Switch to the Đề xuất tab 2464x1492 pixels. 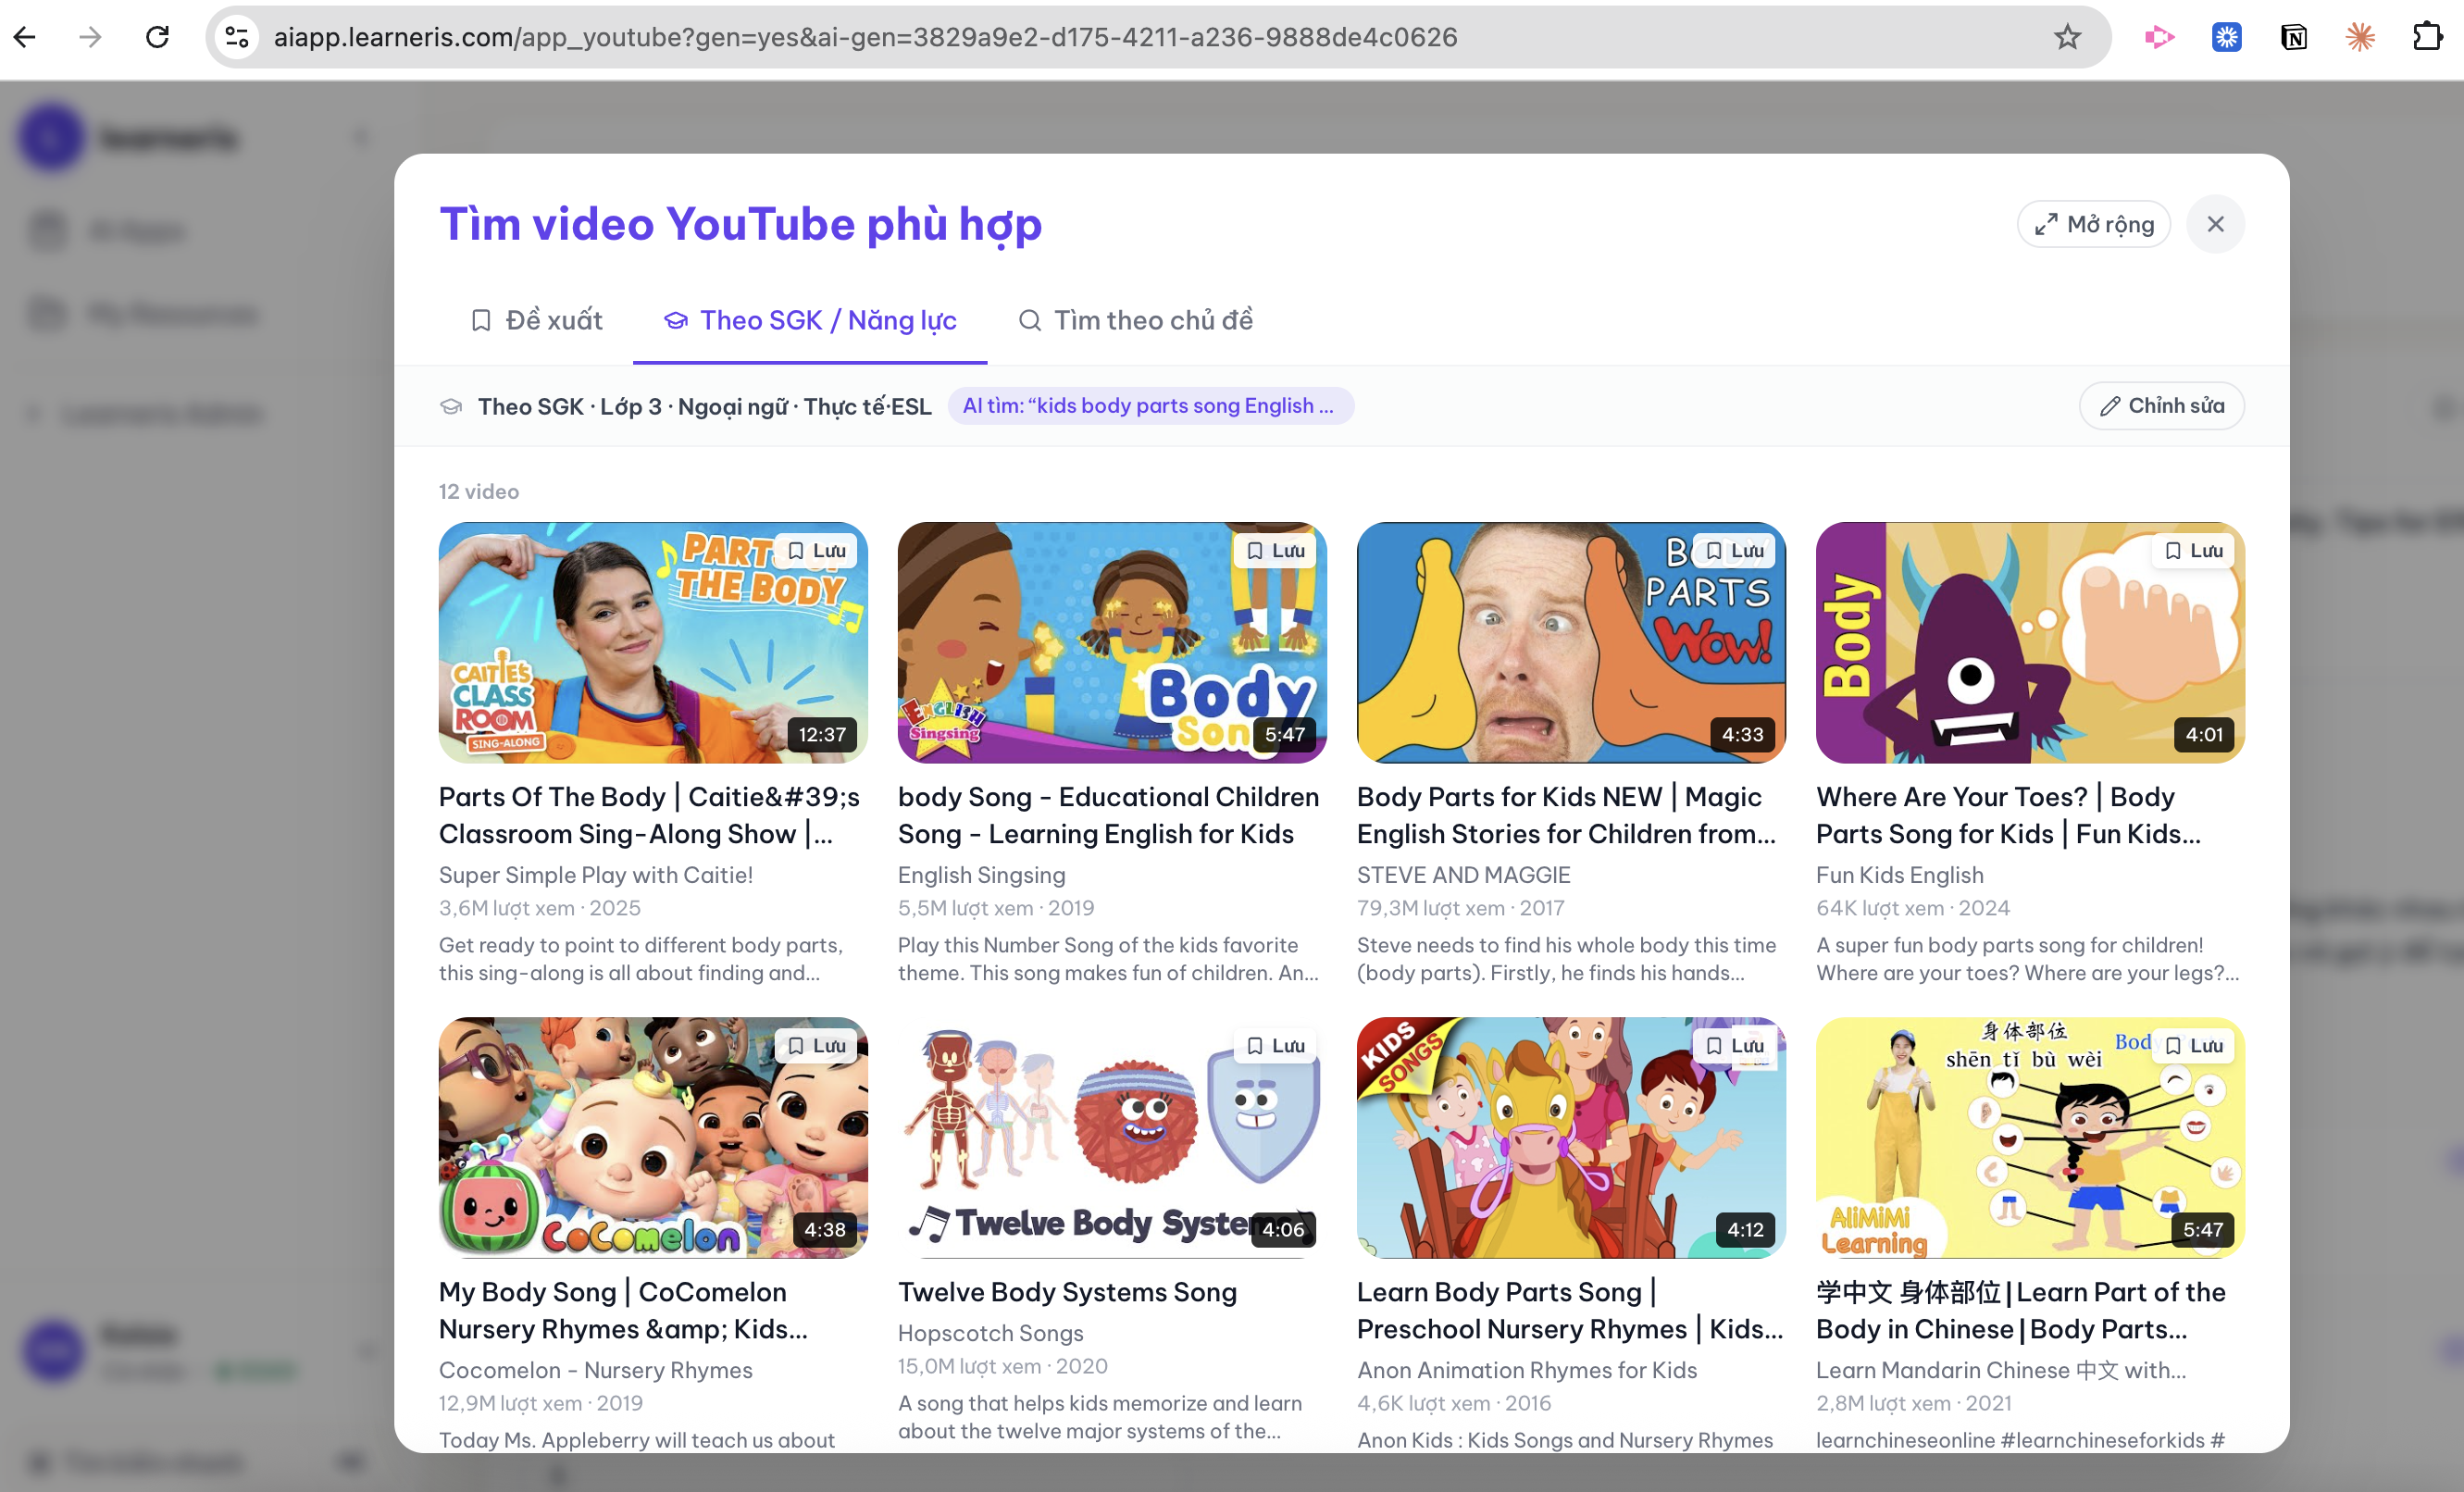[x=536, y=320]
